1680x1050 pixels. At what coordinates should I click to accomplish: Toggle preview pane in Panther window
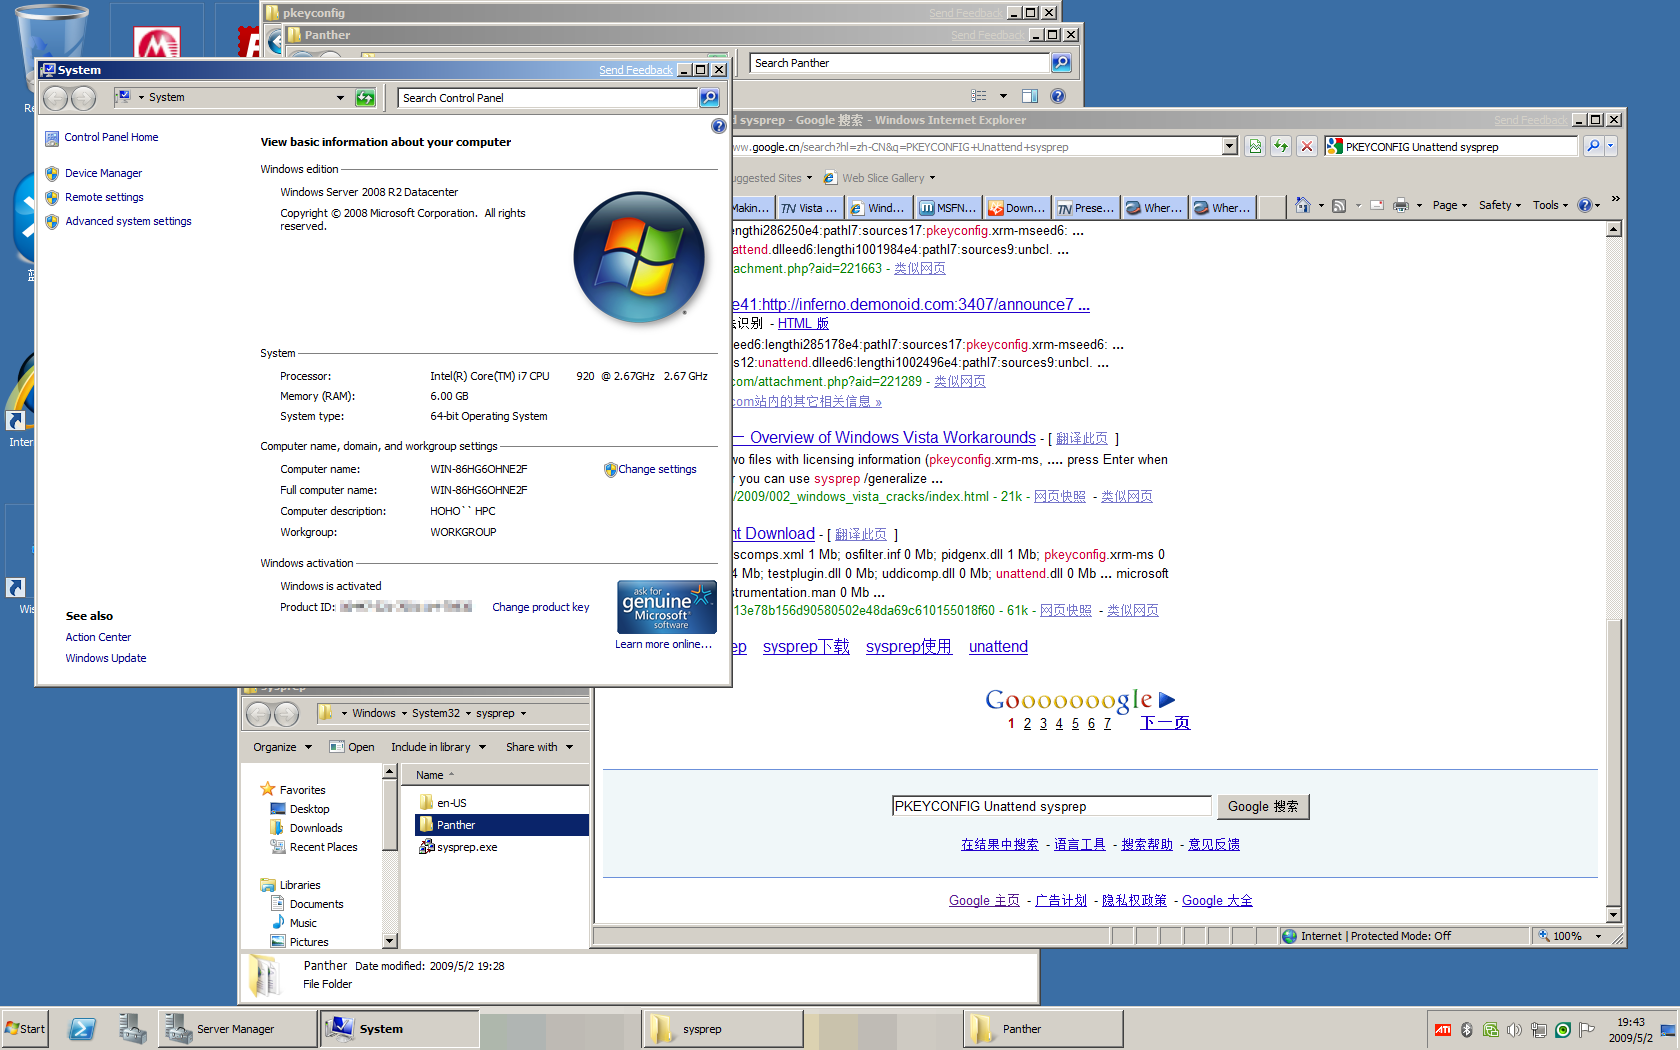pos(1030,96)
